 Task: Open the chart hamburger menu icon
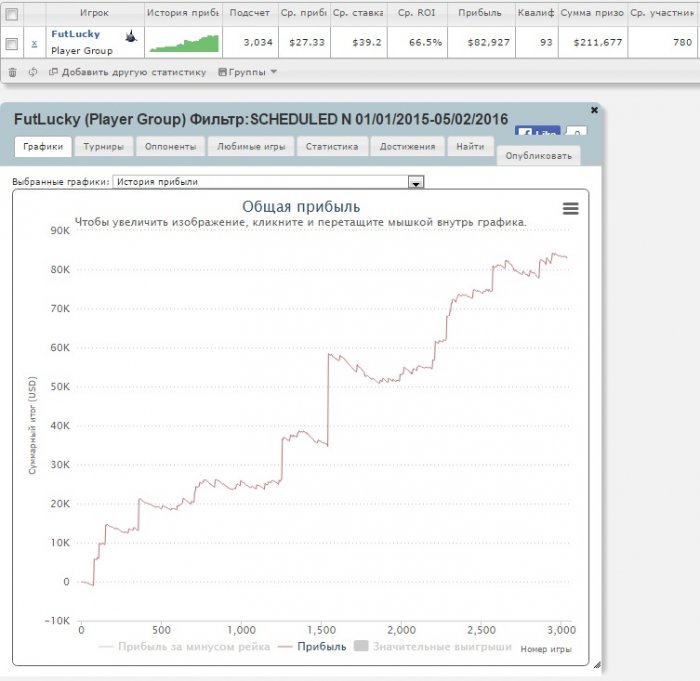pyautogui.click(x=571, y=209)
